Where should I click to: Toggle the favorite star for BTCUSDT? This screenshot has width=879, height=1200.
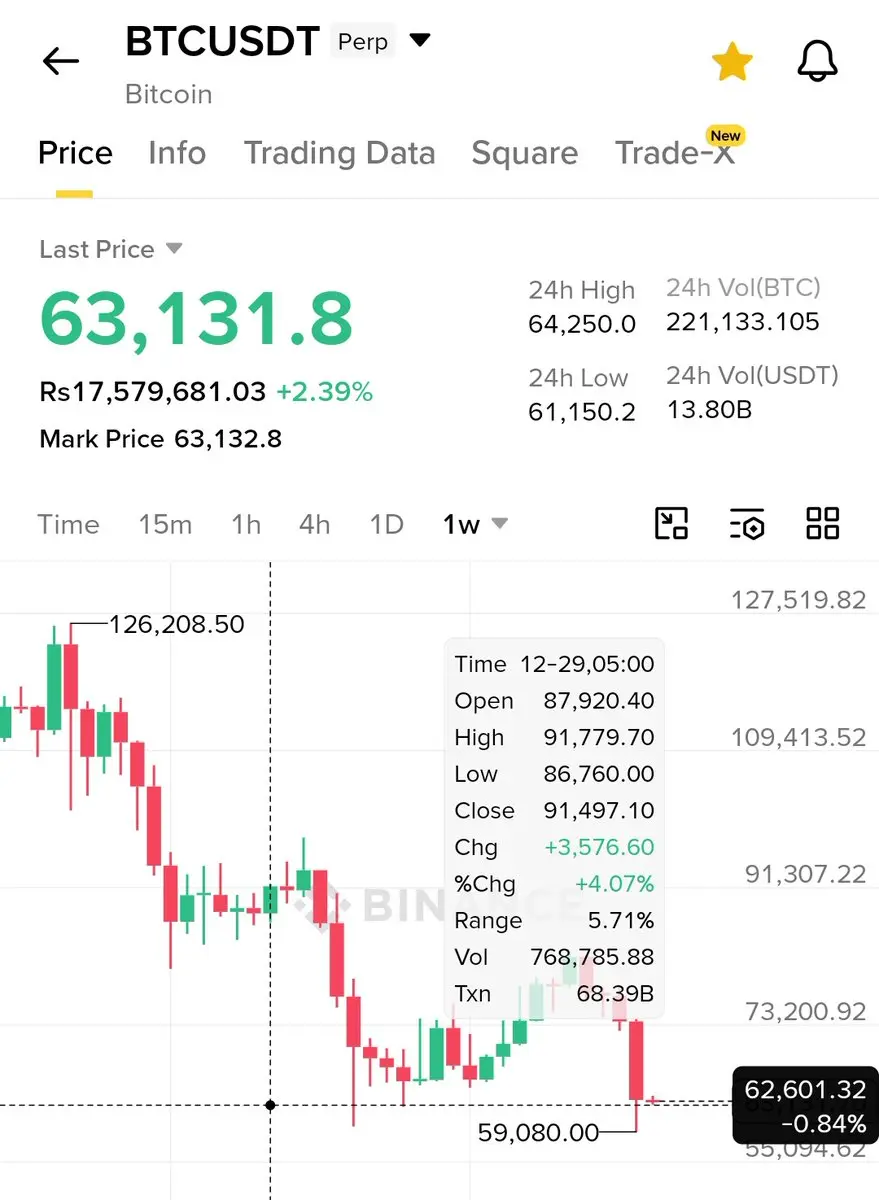pos(732,62)
